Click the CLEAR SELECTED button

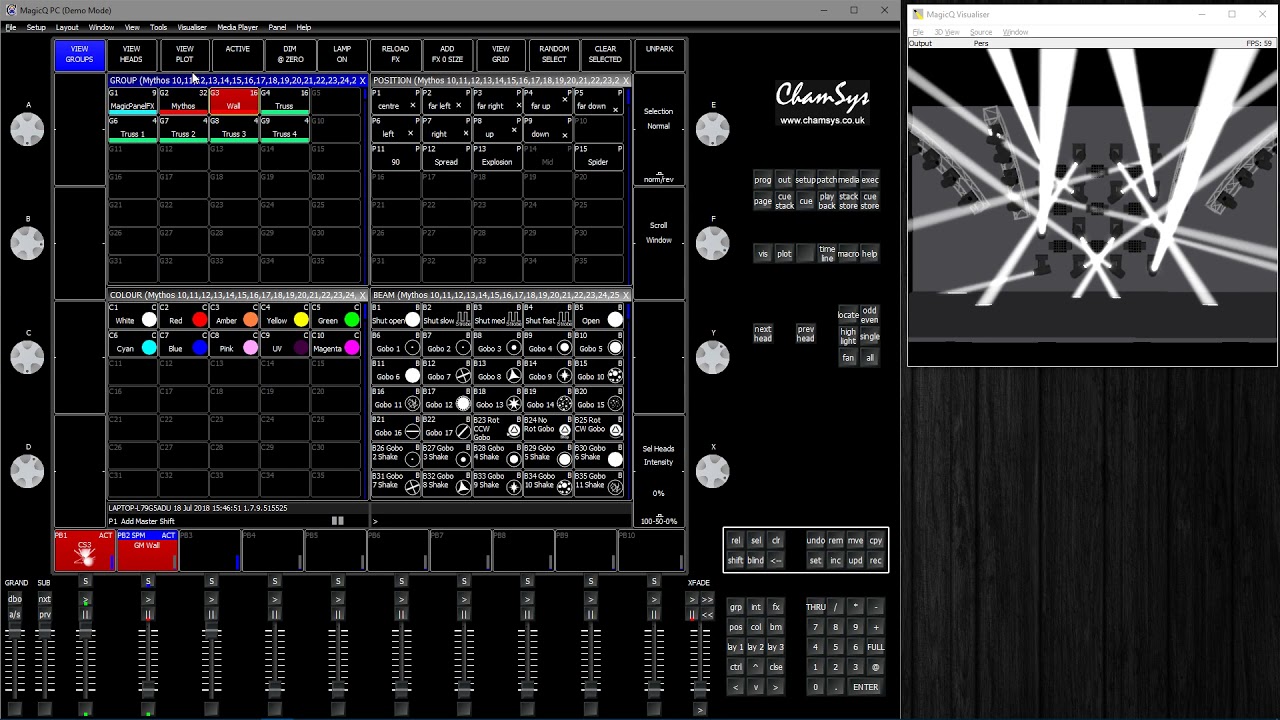click(605, 54)
